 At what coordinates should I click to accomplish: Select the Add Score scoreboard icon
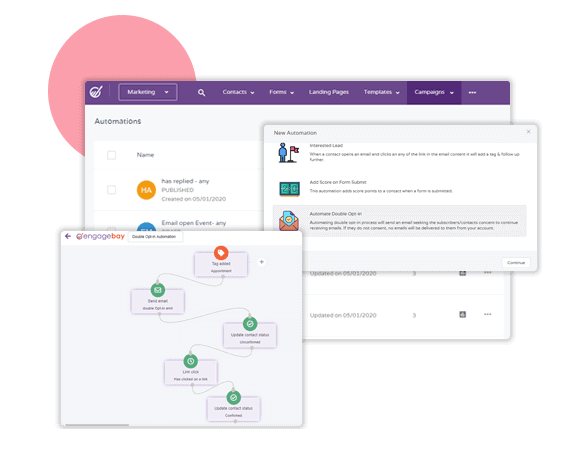[289, 189]
